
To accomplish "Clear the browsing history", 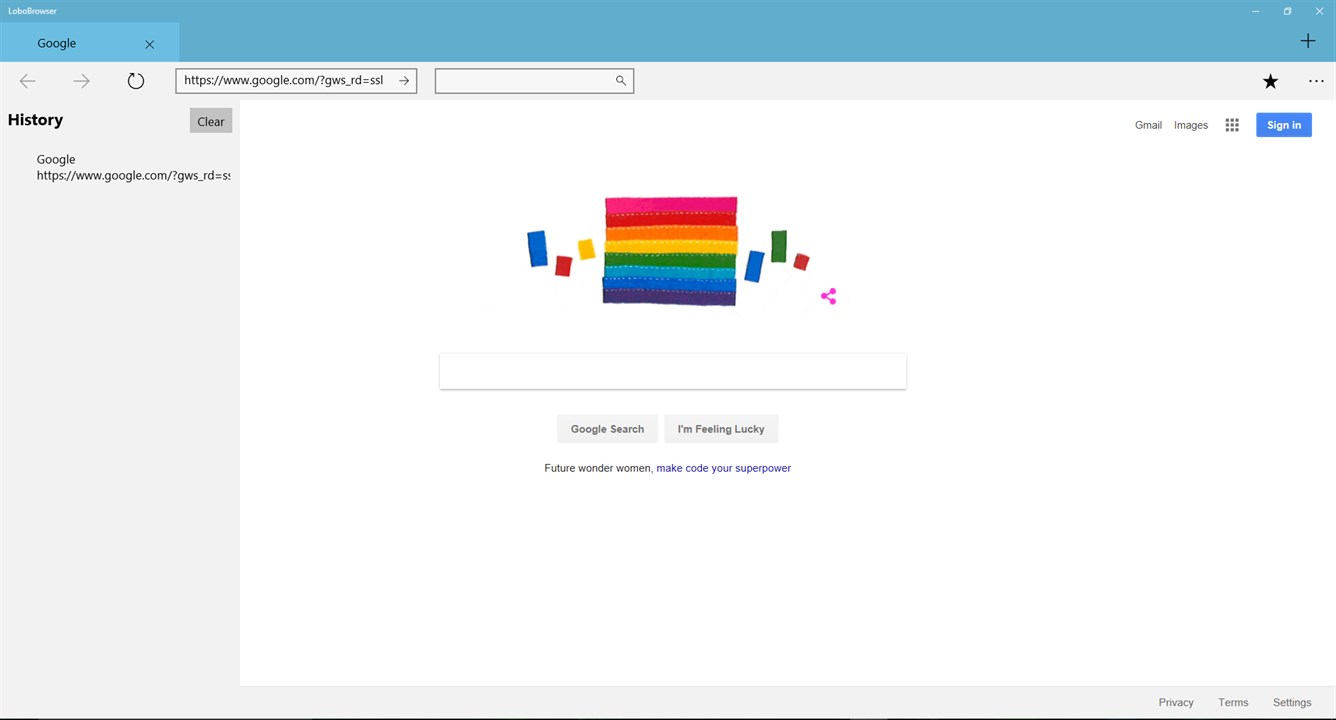I will point(211,121).
